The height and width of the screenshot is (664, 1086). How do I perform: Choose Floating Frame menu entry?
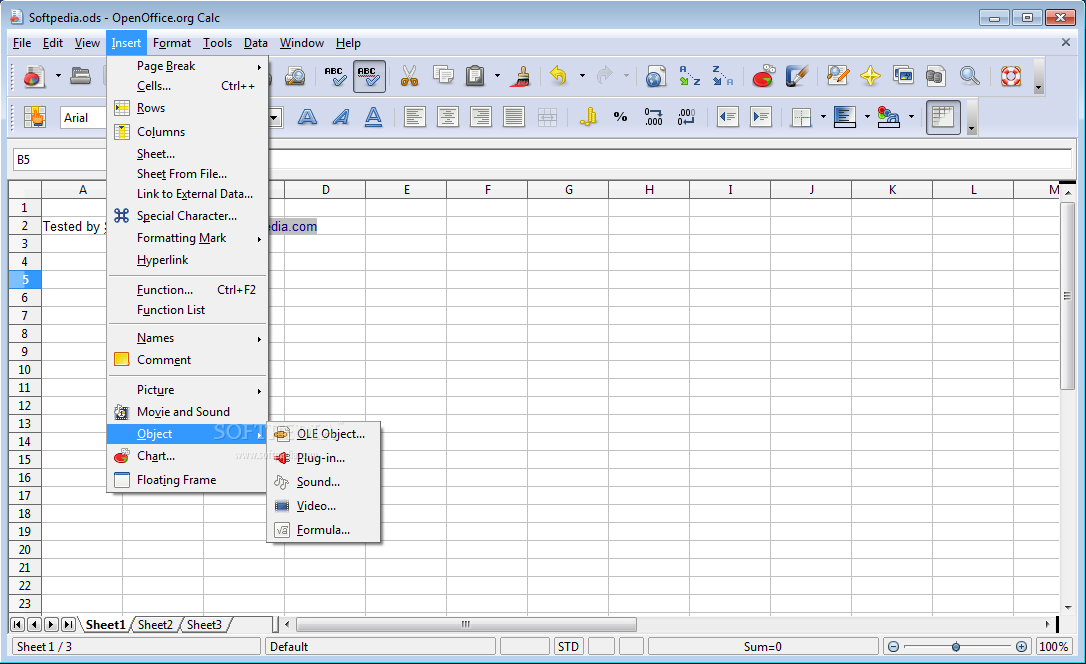[x=187, y=480]
